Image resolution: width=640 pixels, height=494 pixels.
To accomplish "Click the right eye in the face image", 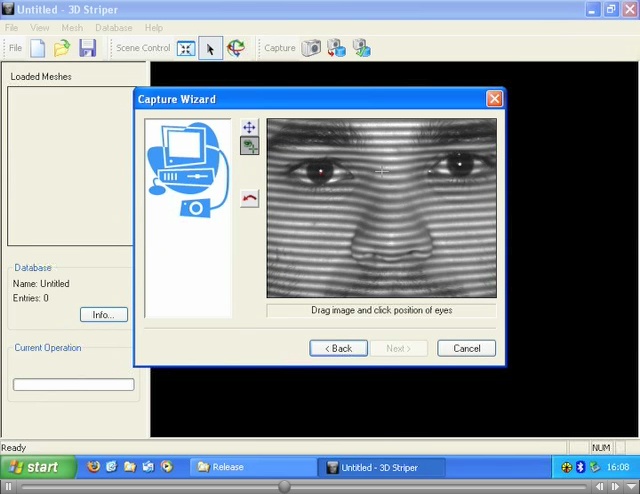I will (460, 164).
